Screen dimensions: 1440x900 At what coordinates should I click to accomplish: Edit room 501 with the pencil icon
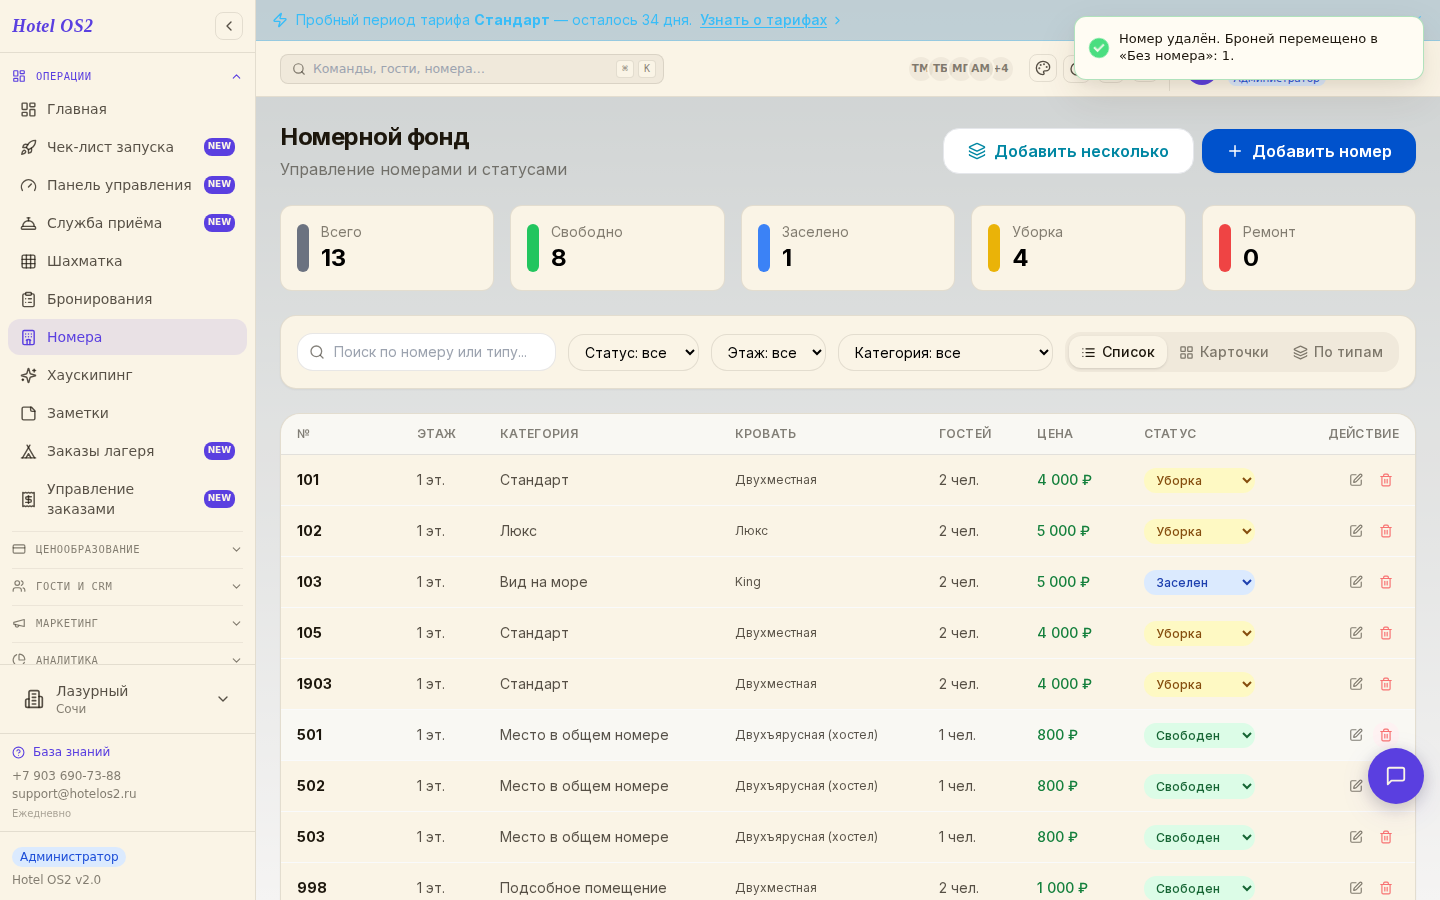1356,735
